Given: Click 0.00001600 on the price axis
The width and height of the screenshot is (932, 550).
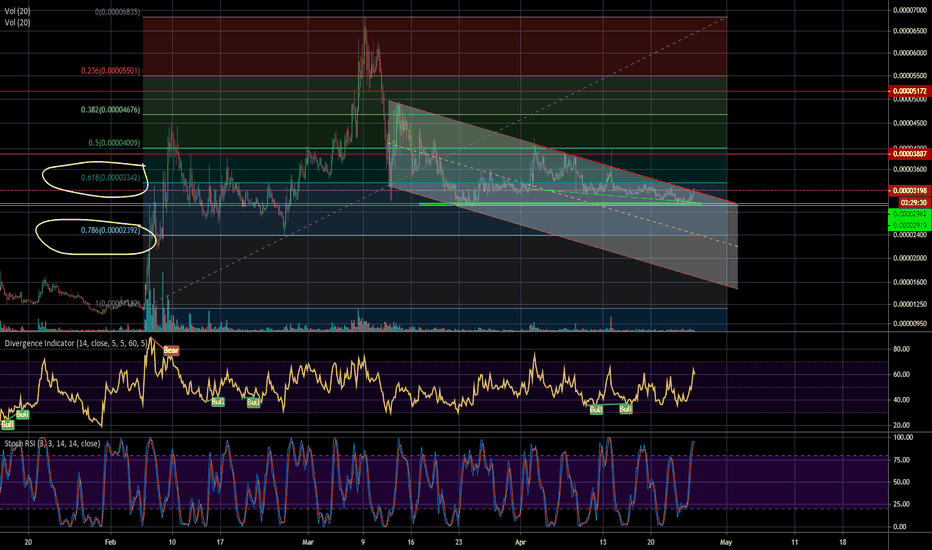Looking at the screenshot, I should (x=909, y=282).
